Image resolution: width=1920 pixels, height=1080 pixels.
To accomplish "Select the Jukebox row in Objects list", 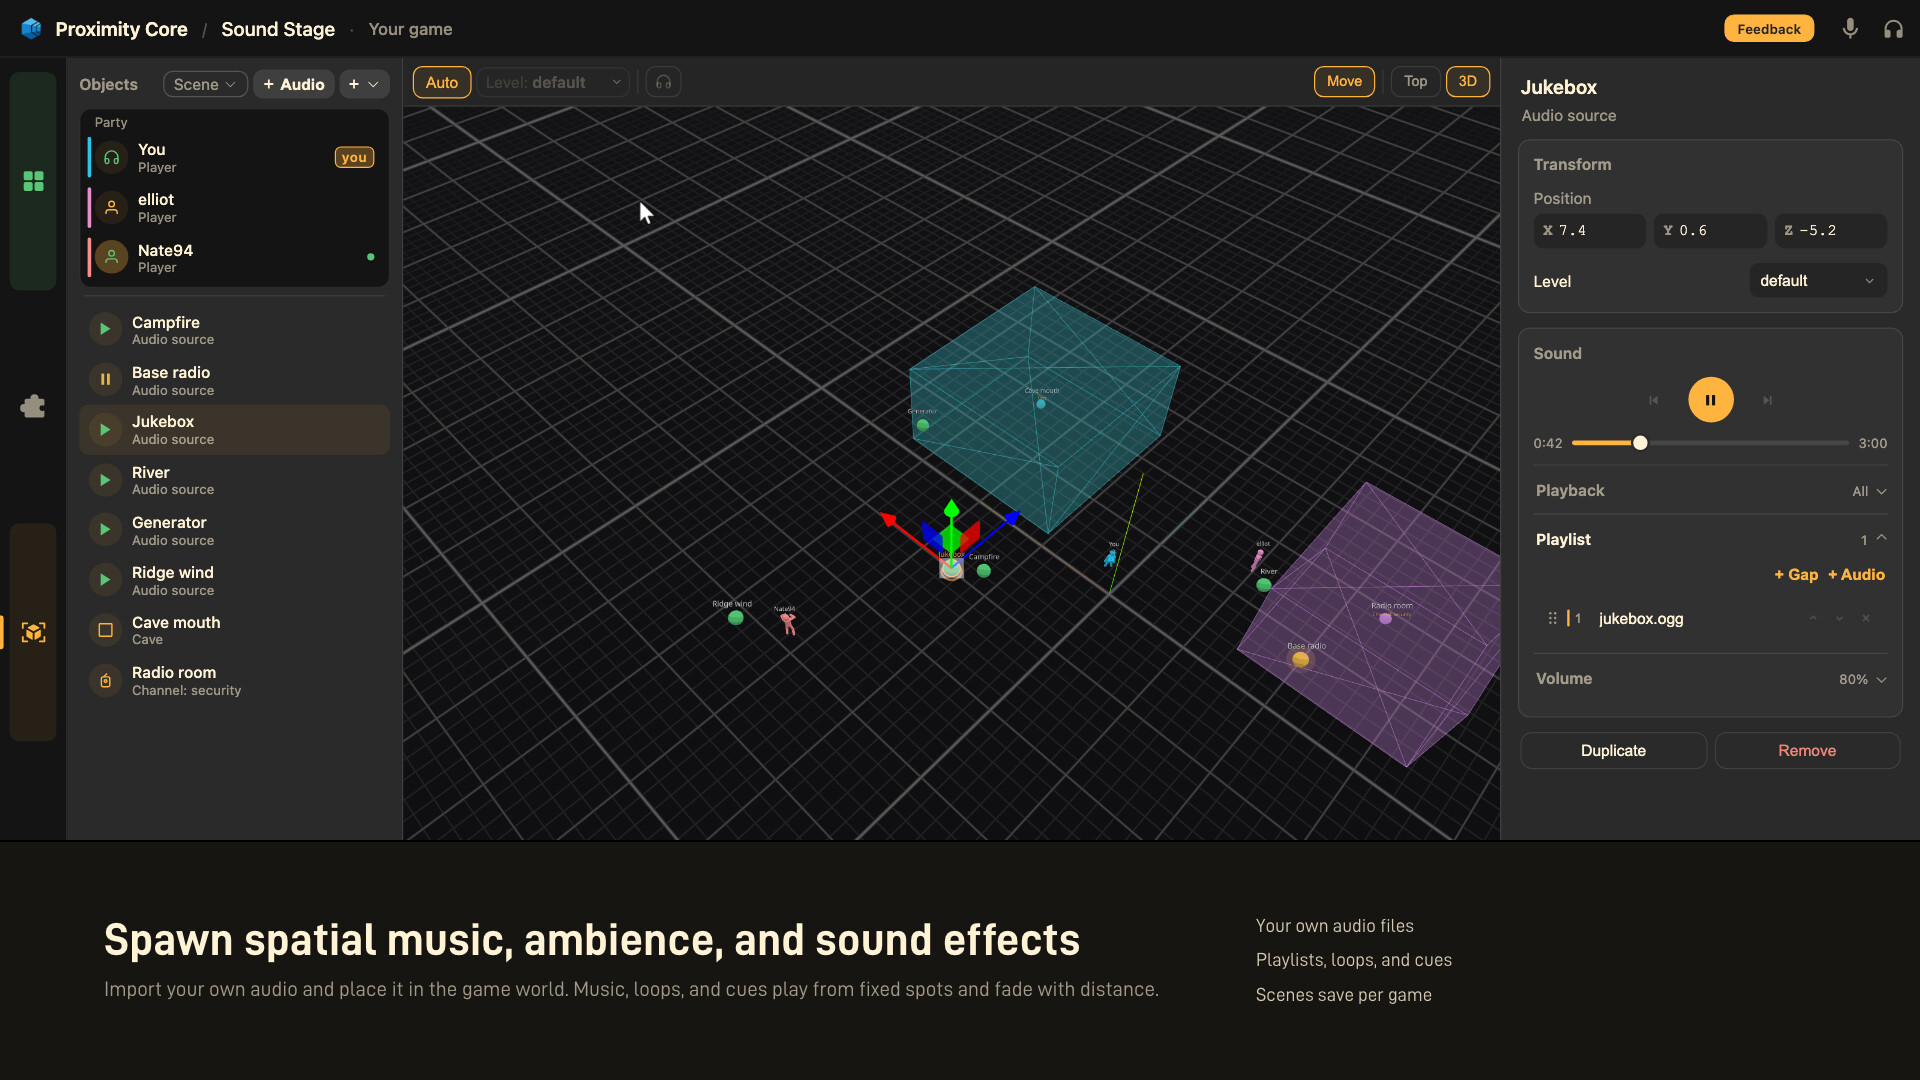I will tap(234, 430).
